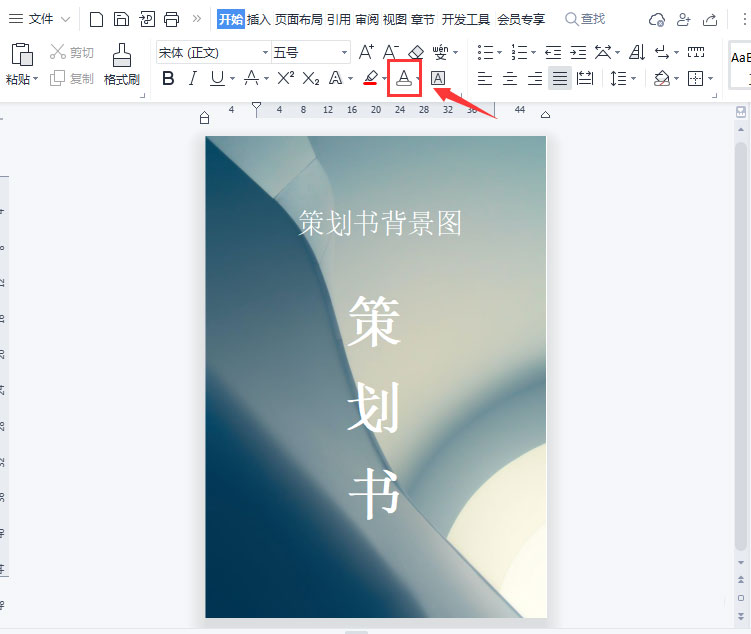Click the Chinese layout icon

(x=603, y=52)
